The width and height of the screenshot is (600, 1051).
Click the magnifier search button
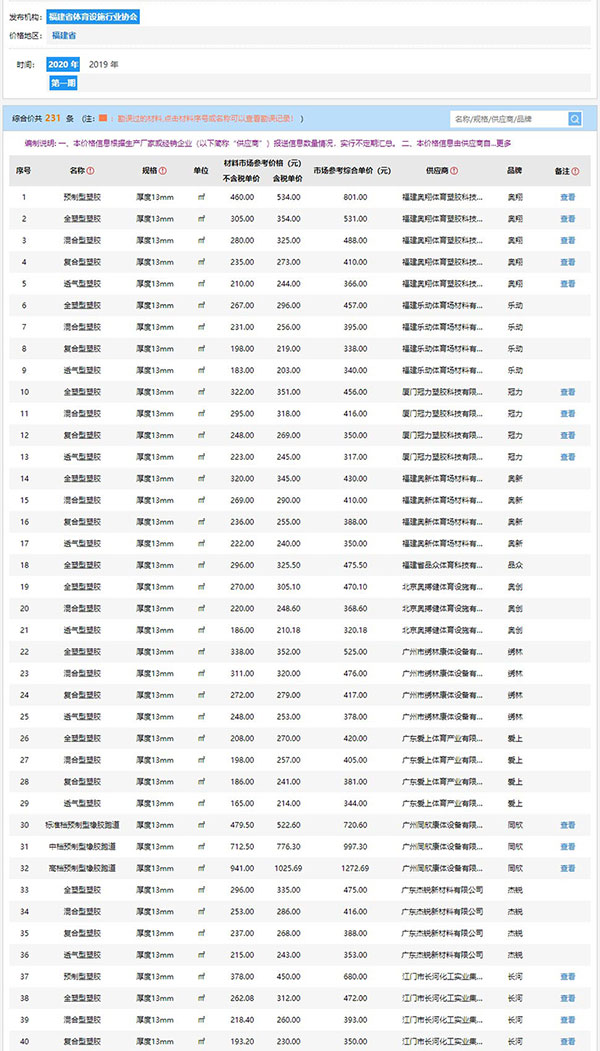[575, 119]
